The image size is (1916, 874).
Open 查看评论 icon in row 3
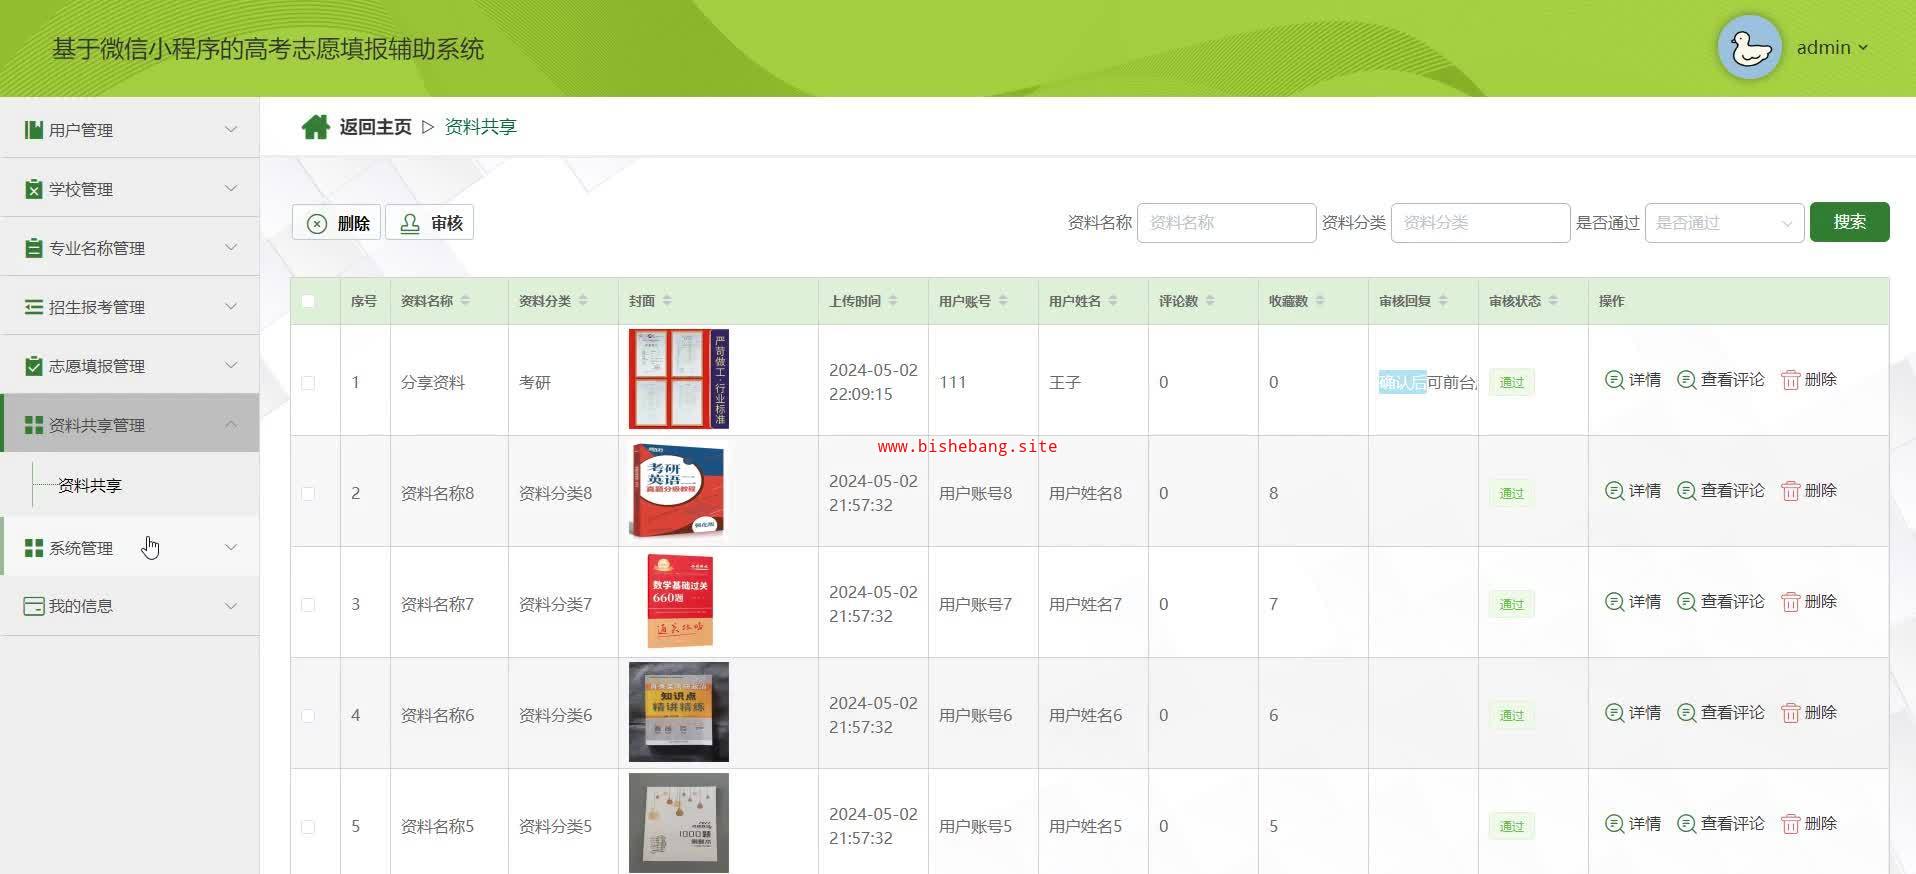coord(1686,602)
